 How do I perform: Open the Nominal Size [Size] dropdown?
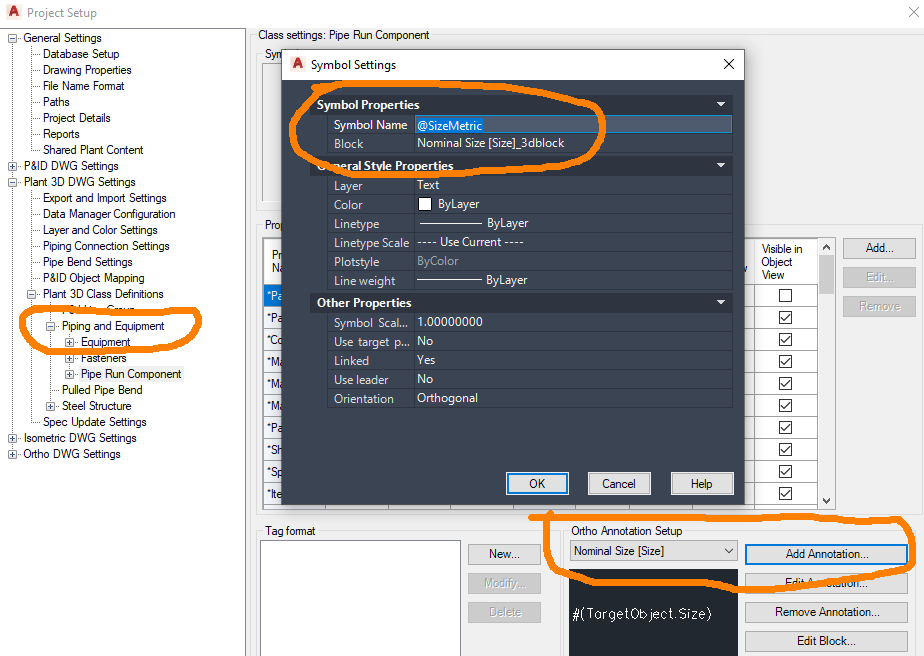[x=731, y=550]
